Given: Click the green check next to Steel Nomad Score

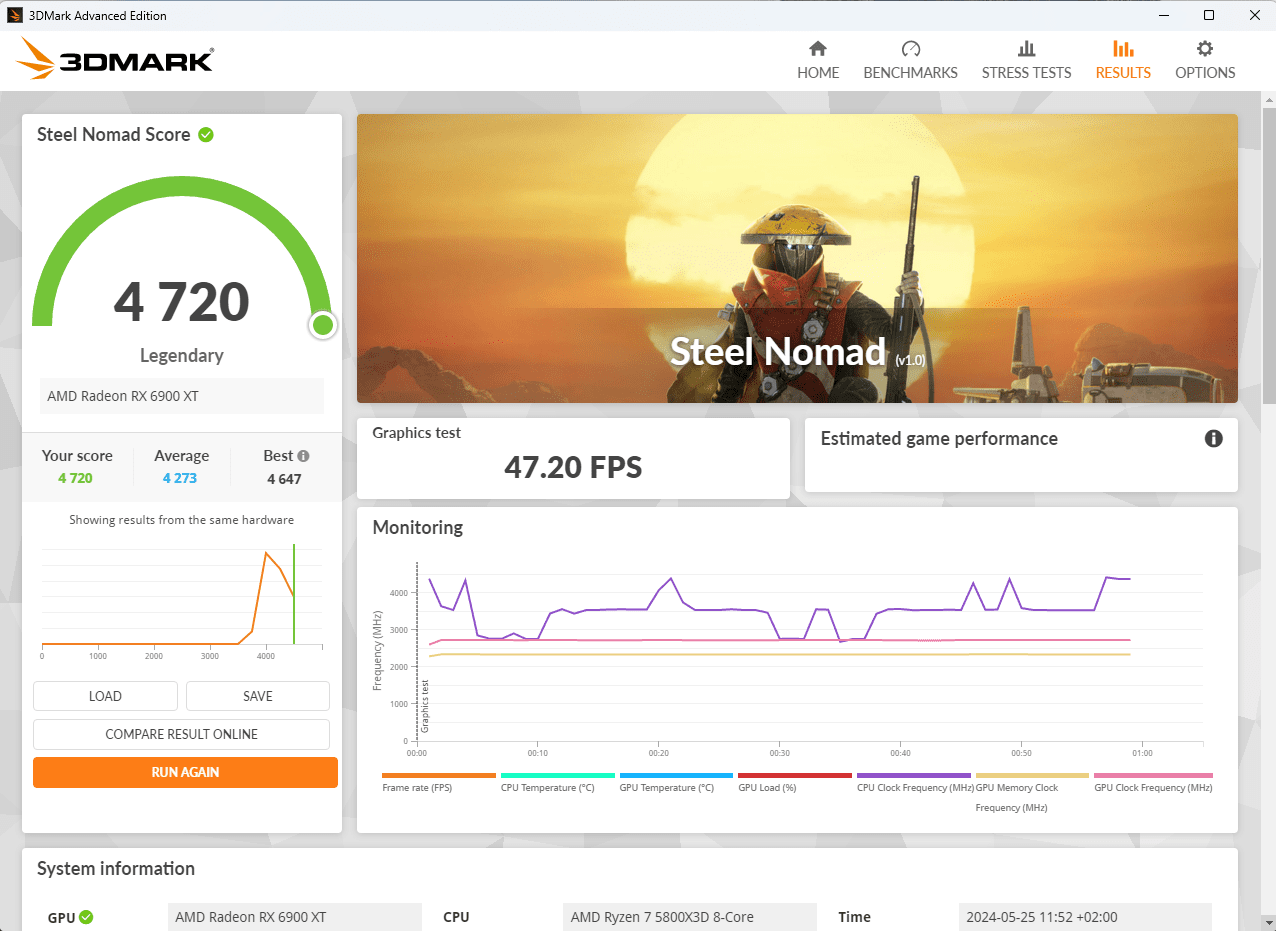Looking at the screenshot, I should click(x=206, y=134).
